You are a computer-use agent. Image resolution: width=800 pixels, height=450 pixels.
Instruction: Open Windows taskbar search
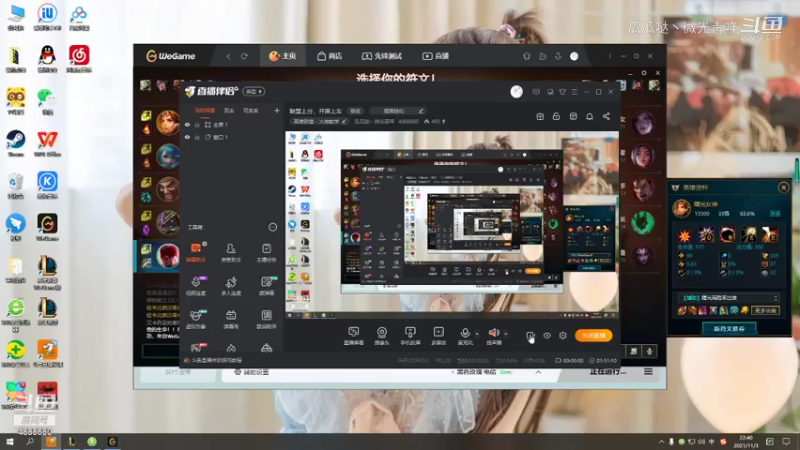coord(30,442)
